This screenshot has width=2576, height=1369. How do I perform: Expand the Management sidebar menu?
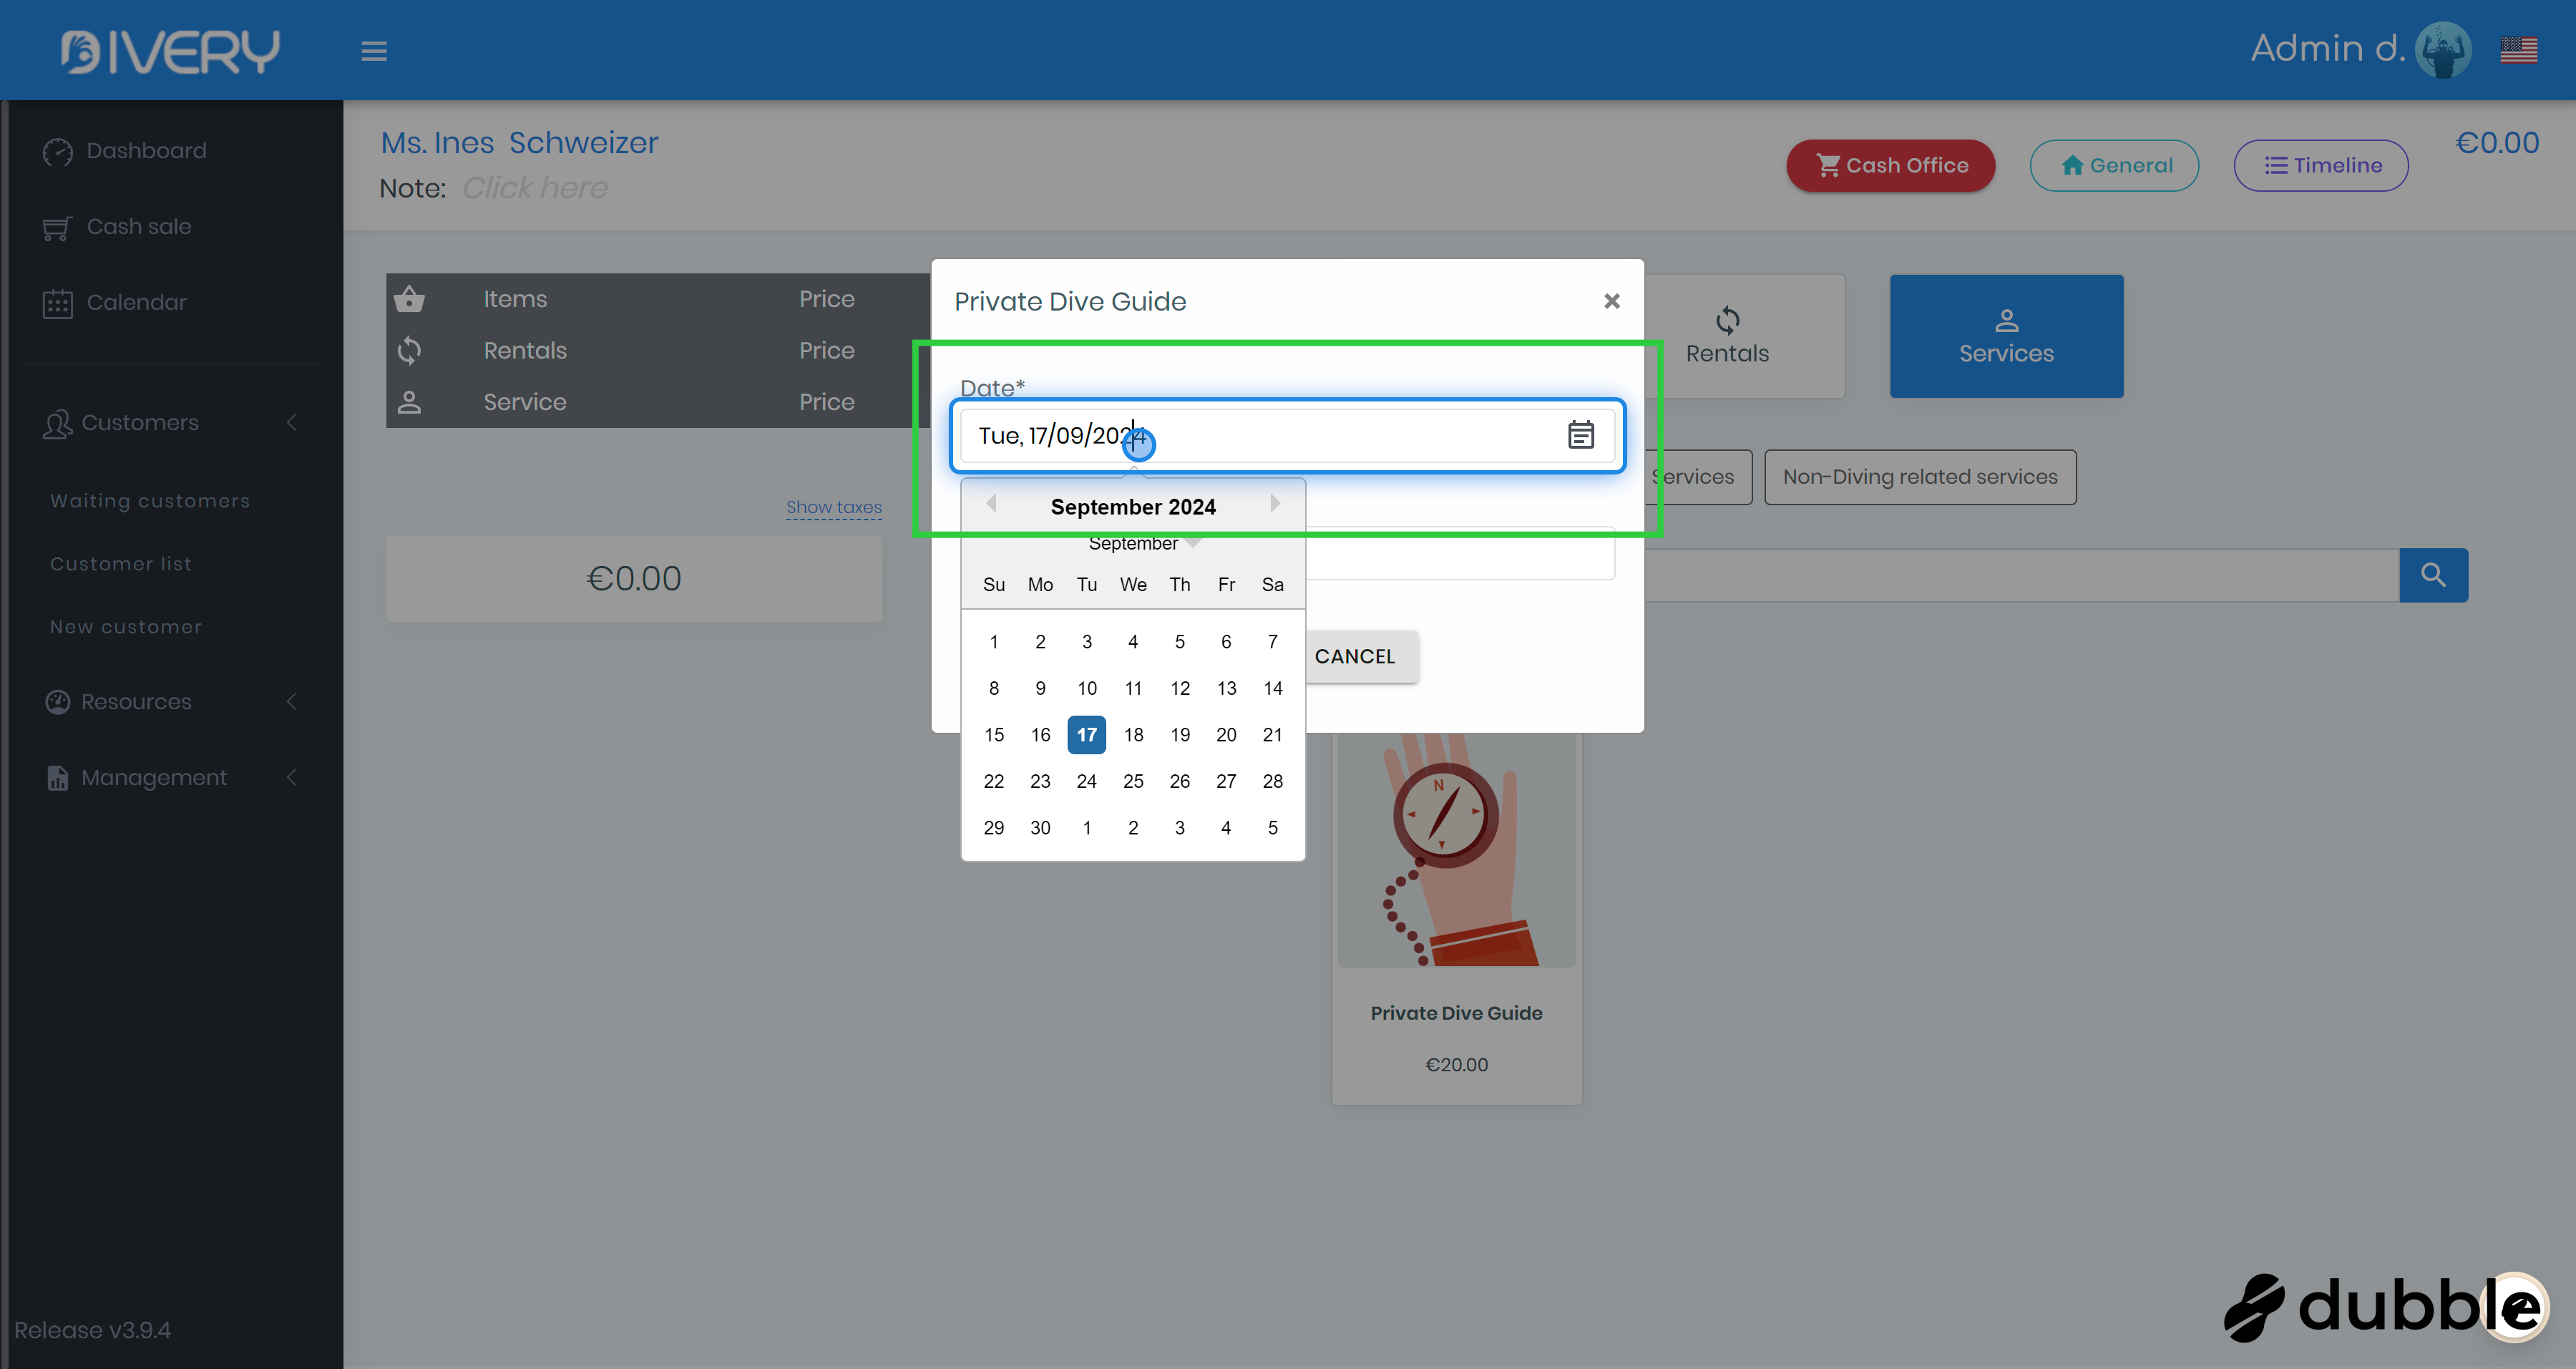[154, 777]
